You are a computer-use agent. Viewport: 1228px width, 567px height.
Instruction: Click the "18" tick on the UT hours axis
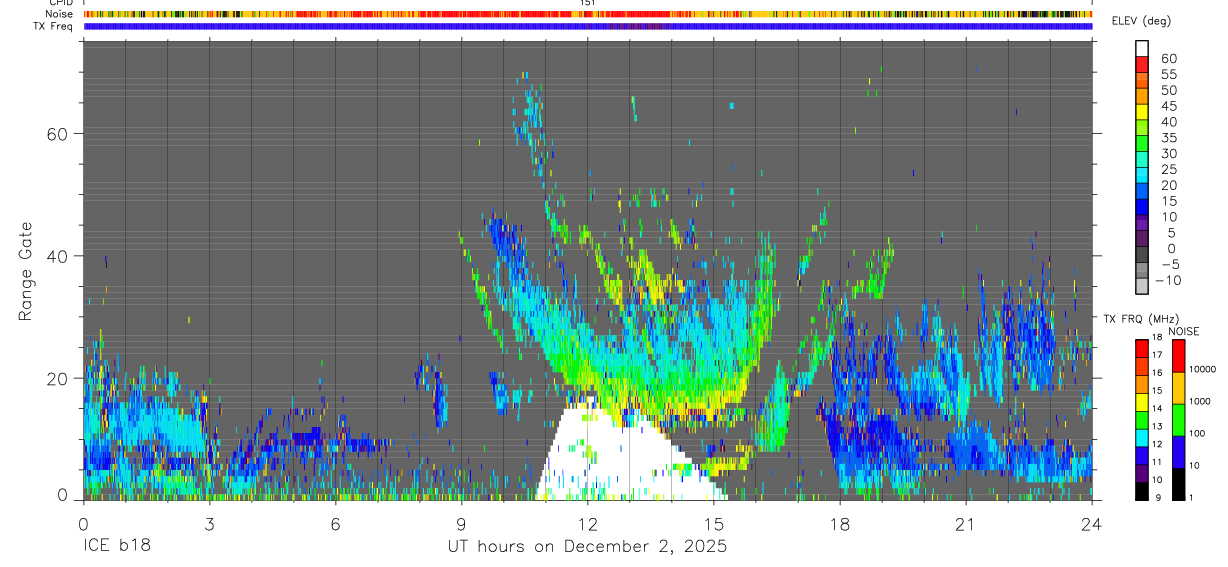tap(839, 524)
